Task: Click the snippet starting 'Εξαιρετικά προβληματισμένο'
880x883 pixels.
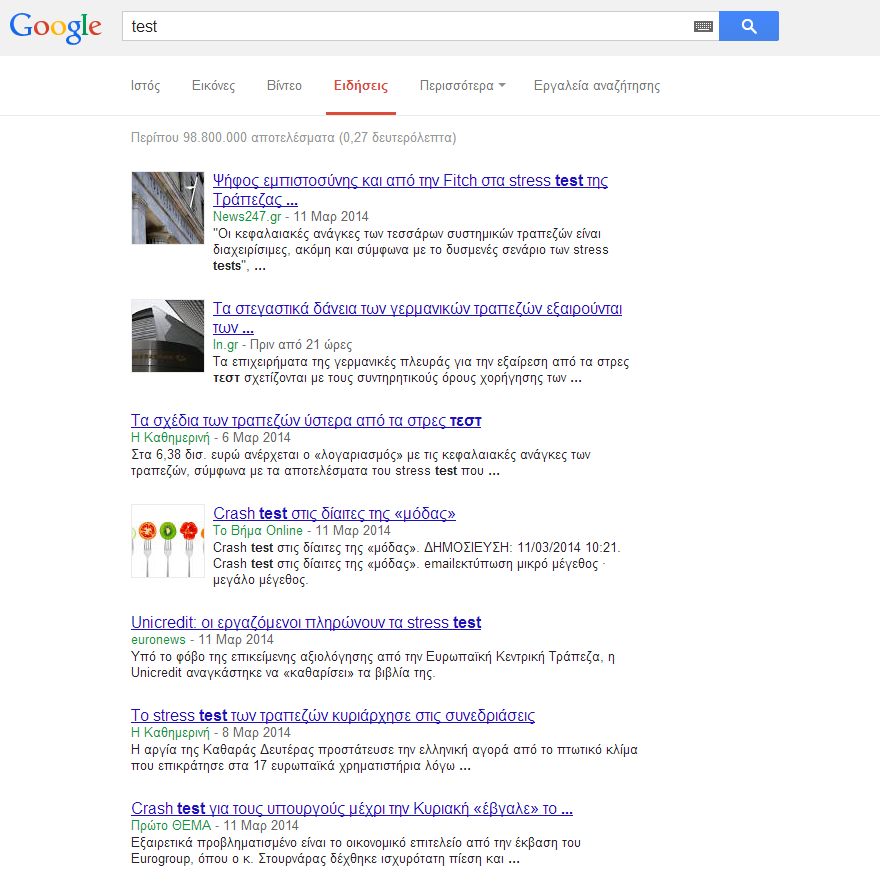Action: coord(356,850)
